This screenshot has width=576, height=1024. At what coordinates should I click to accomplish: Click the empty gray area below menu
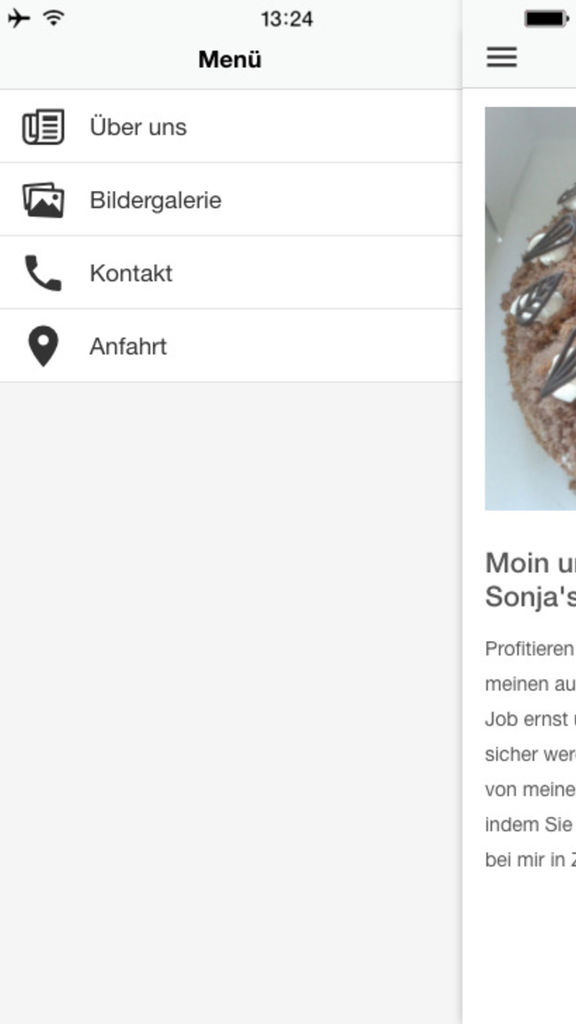pyautogui.click(x=231, y=703)
